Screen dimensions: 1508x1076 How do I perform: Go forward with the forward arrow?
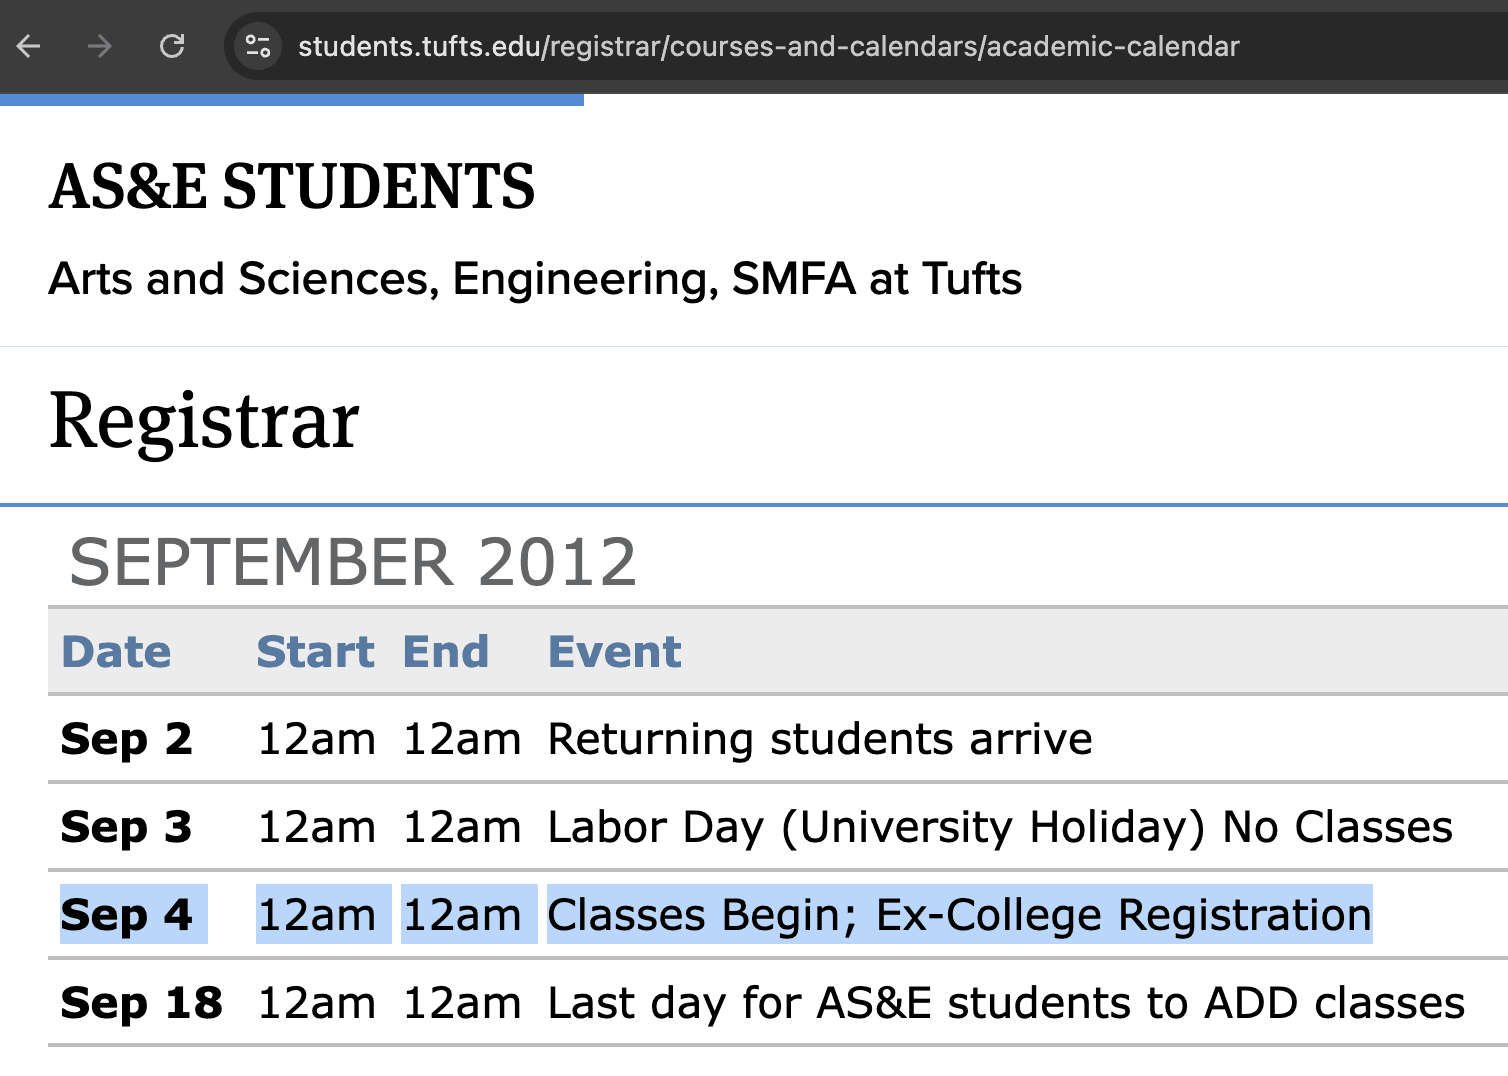coord(99,46)
